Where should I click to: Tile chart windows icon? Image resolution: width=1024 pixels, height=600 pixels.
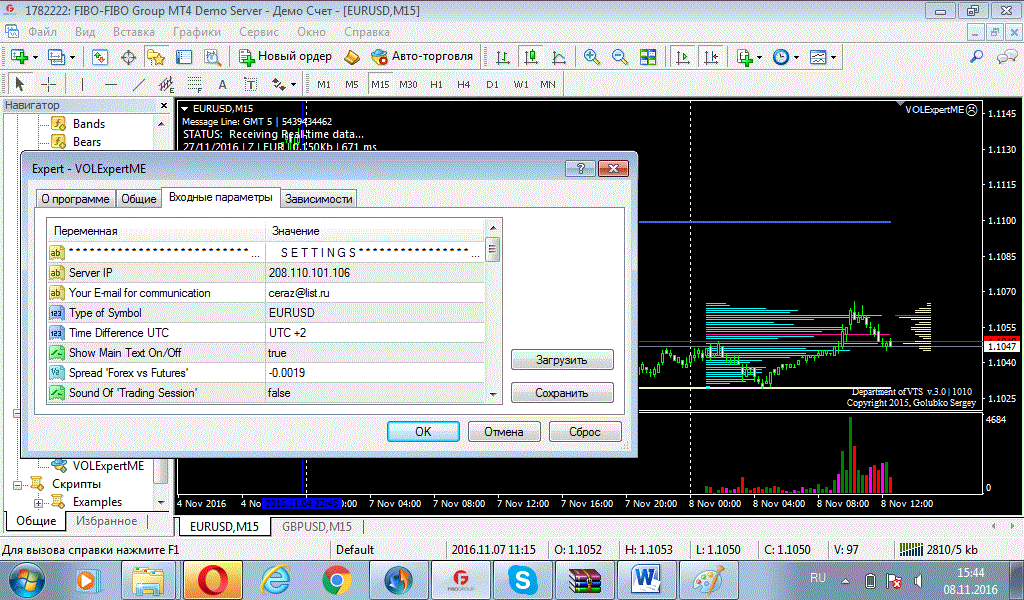pos(648,57)
